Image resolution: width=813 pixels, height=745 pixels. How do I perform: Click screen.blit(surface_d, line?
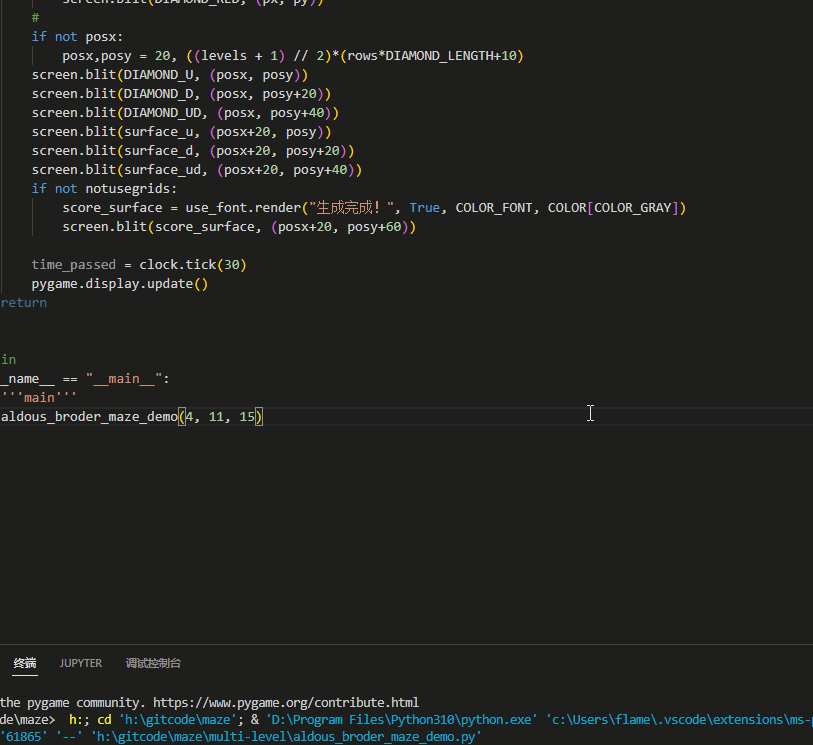click(x=193, y=151)
